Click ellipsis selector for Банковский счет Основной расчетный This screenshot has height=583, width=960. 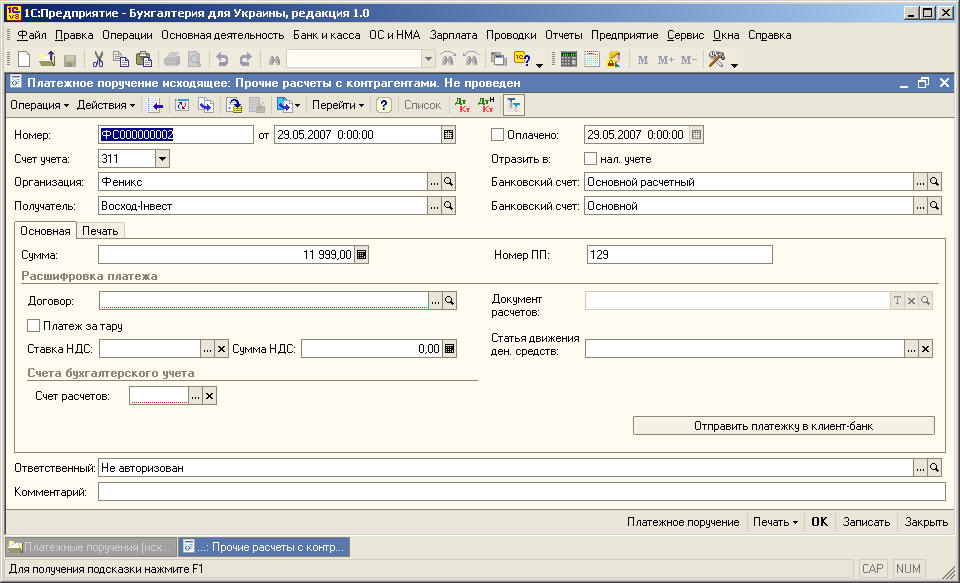(920, 182)
